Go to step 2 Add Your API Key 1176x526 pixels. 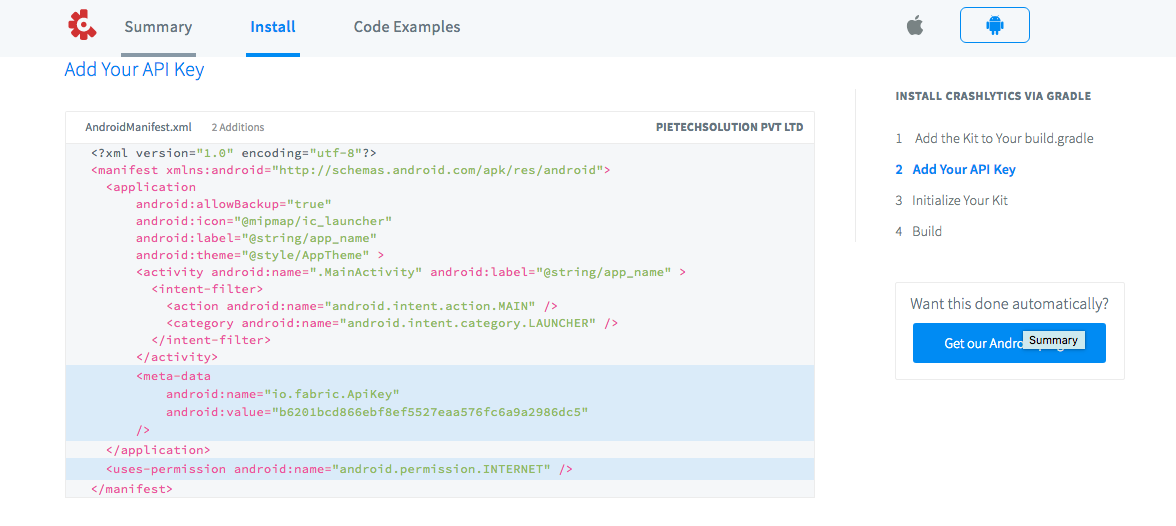(956, 170)
